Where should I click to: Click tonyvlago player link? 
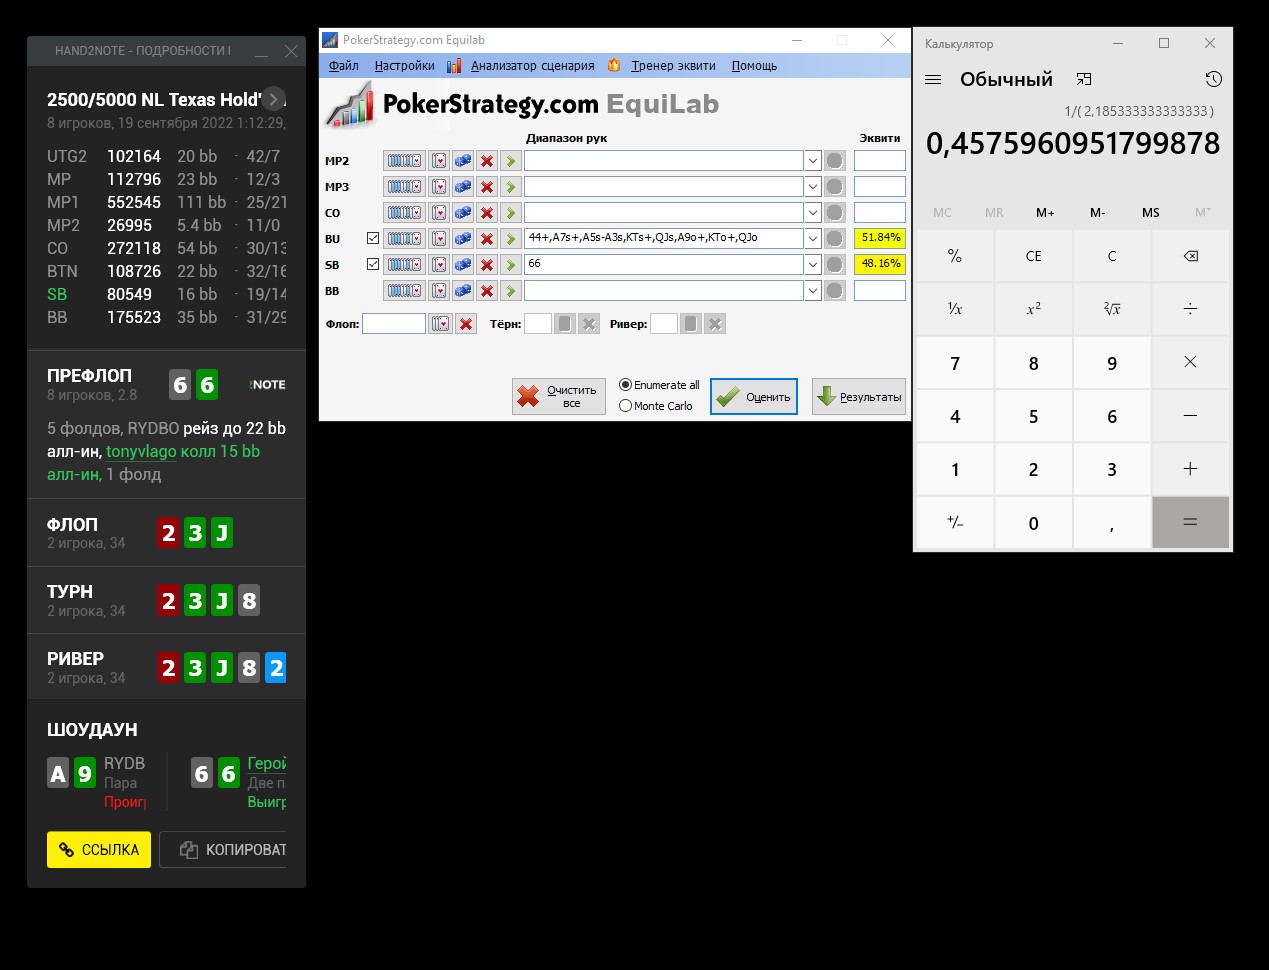click(141, 451)
